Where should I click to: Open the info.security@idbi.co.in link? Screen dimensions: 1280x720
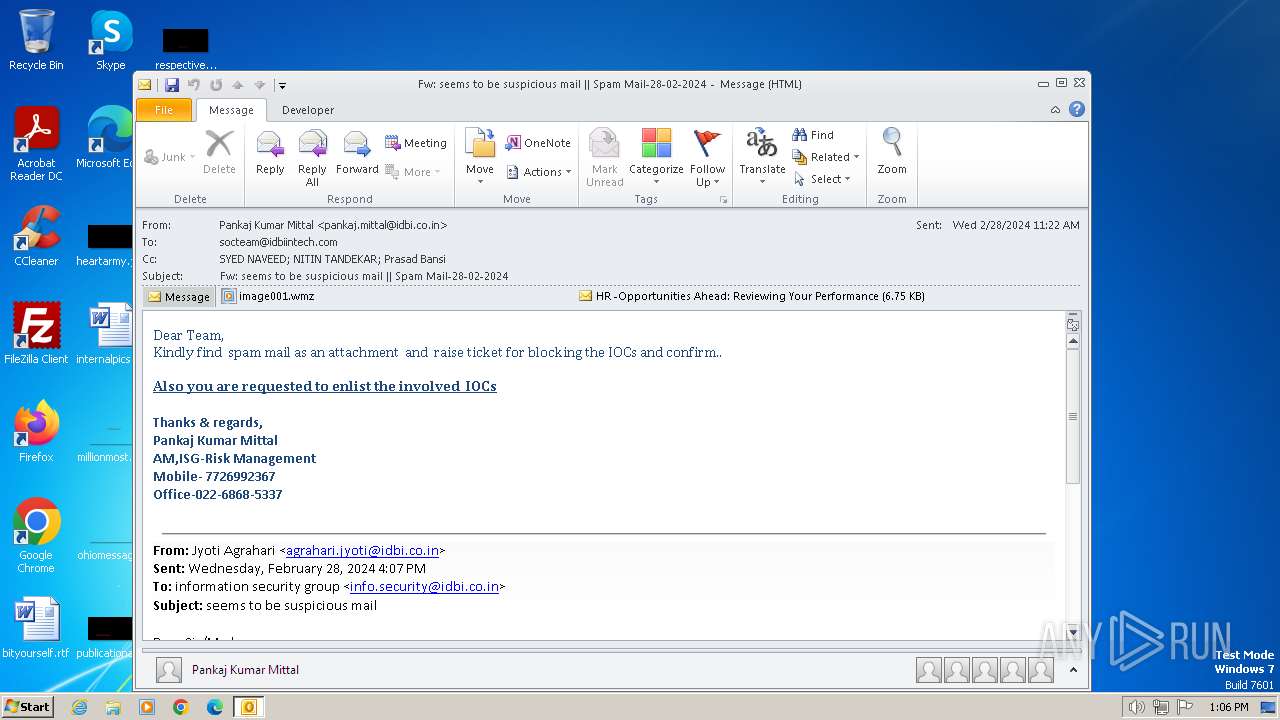click(424, 586)
